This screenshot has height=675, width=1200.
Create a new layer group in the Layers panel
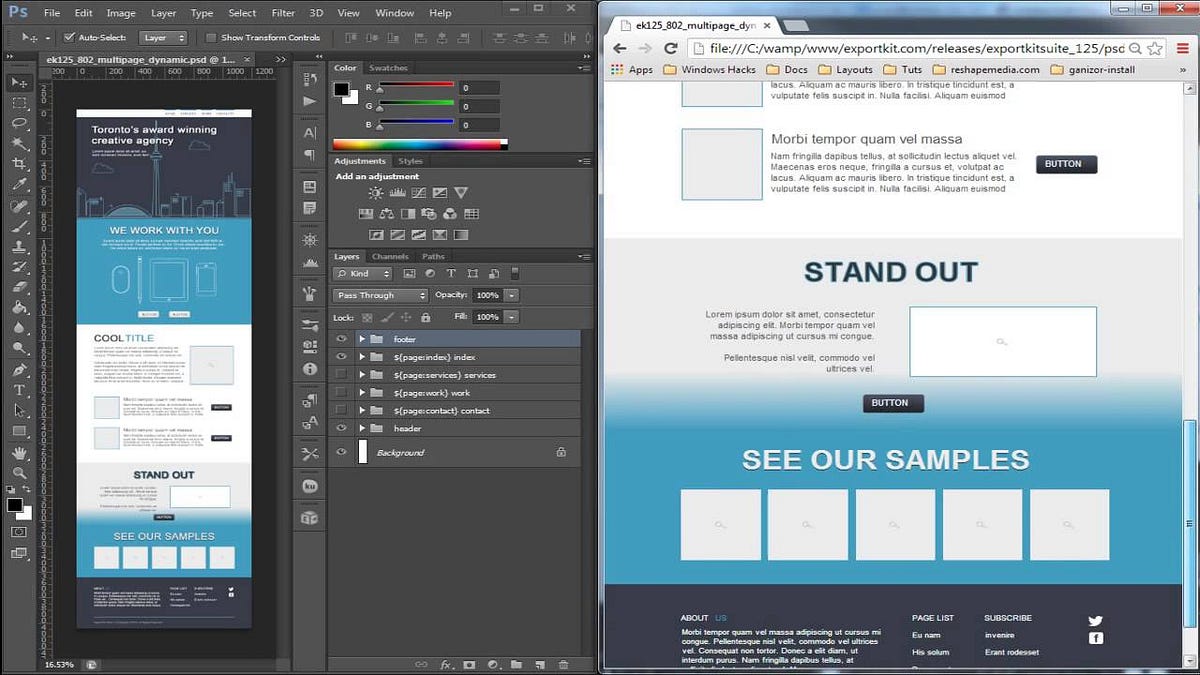[x=515, y=665]
